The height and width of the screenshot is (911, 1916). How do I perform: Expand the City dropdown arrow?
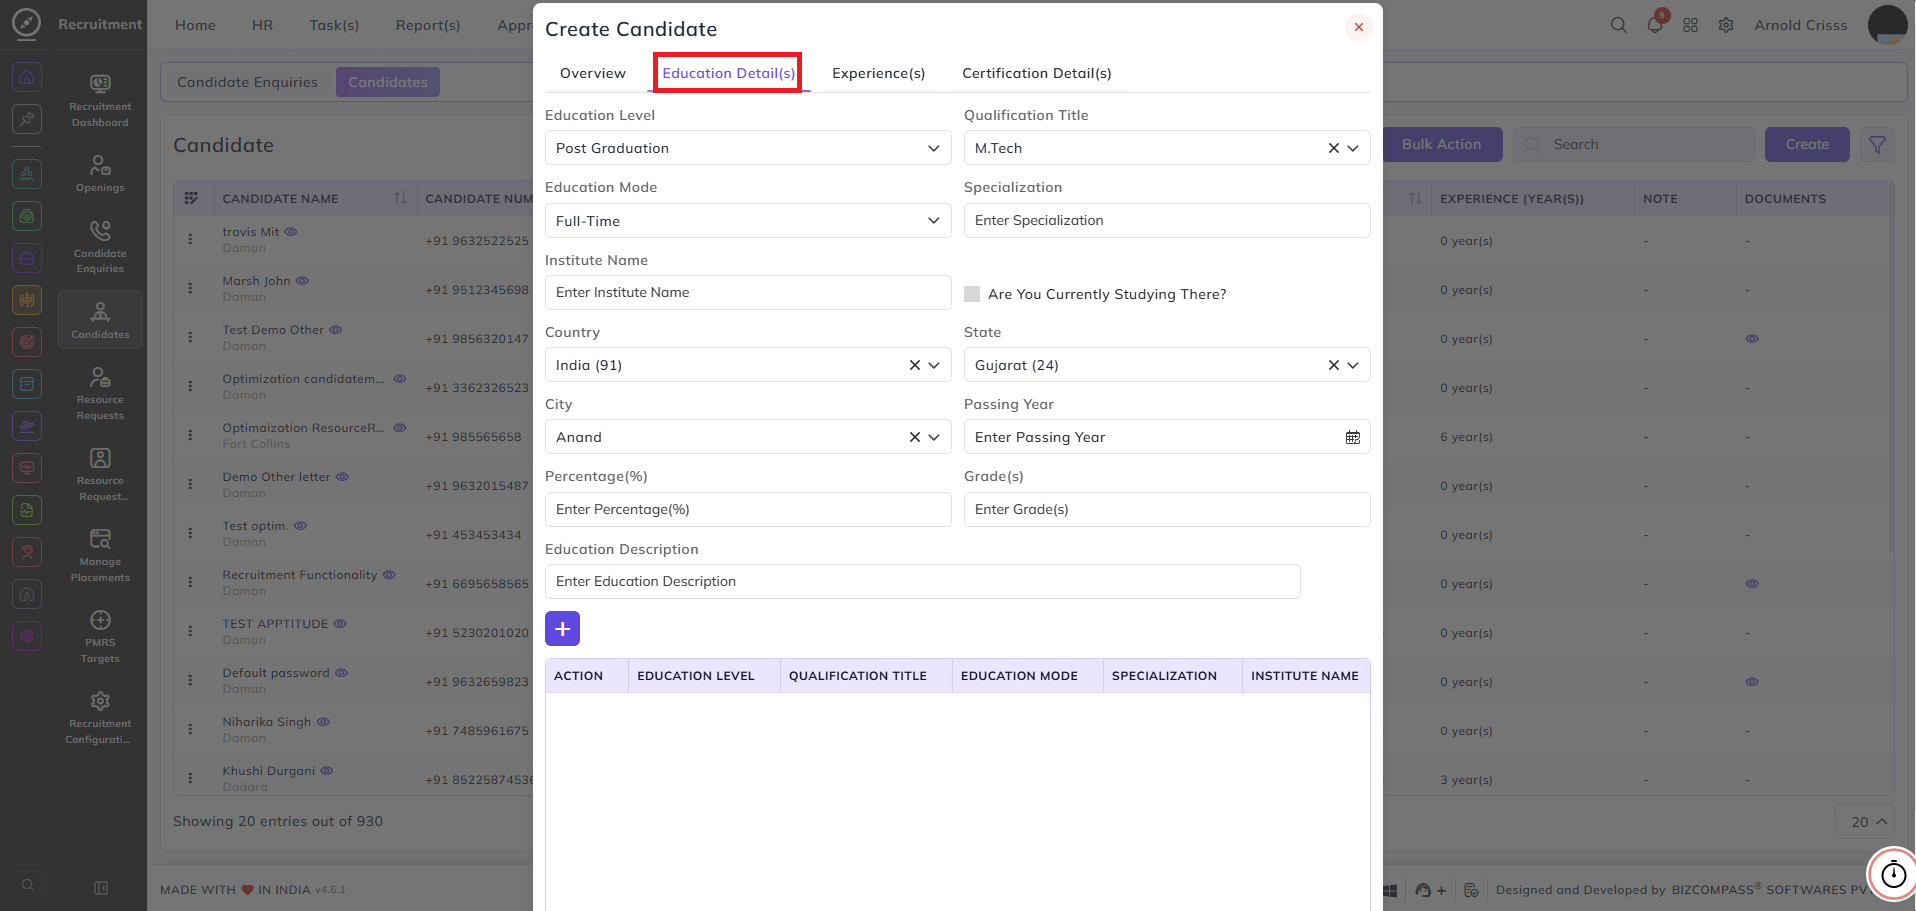(x=934, y=437)
